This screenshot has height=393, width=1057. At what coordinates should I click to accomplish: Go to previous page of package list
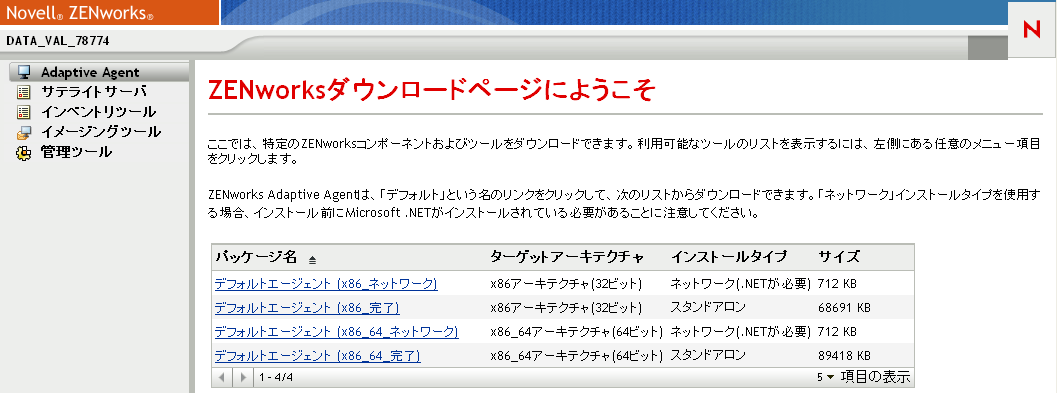(x=222, y=377)
